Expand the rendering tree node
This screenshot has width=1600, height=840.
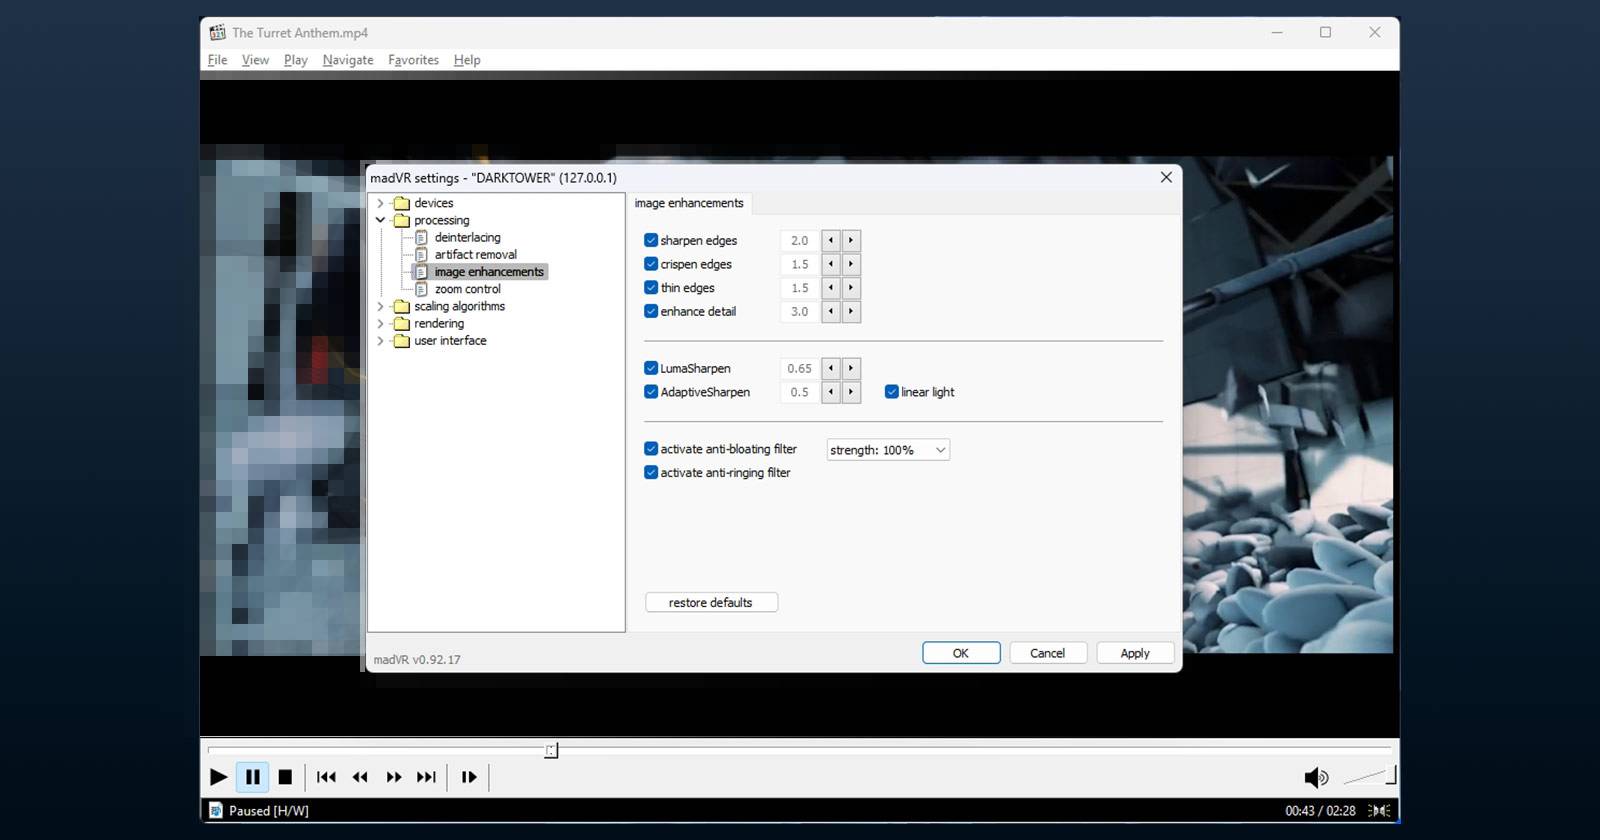[380, 324]
